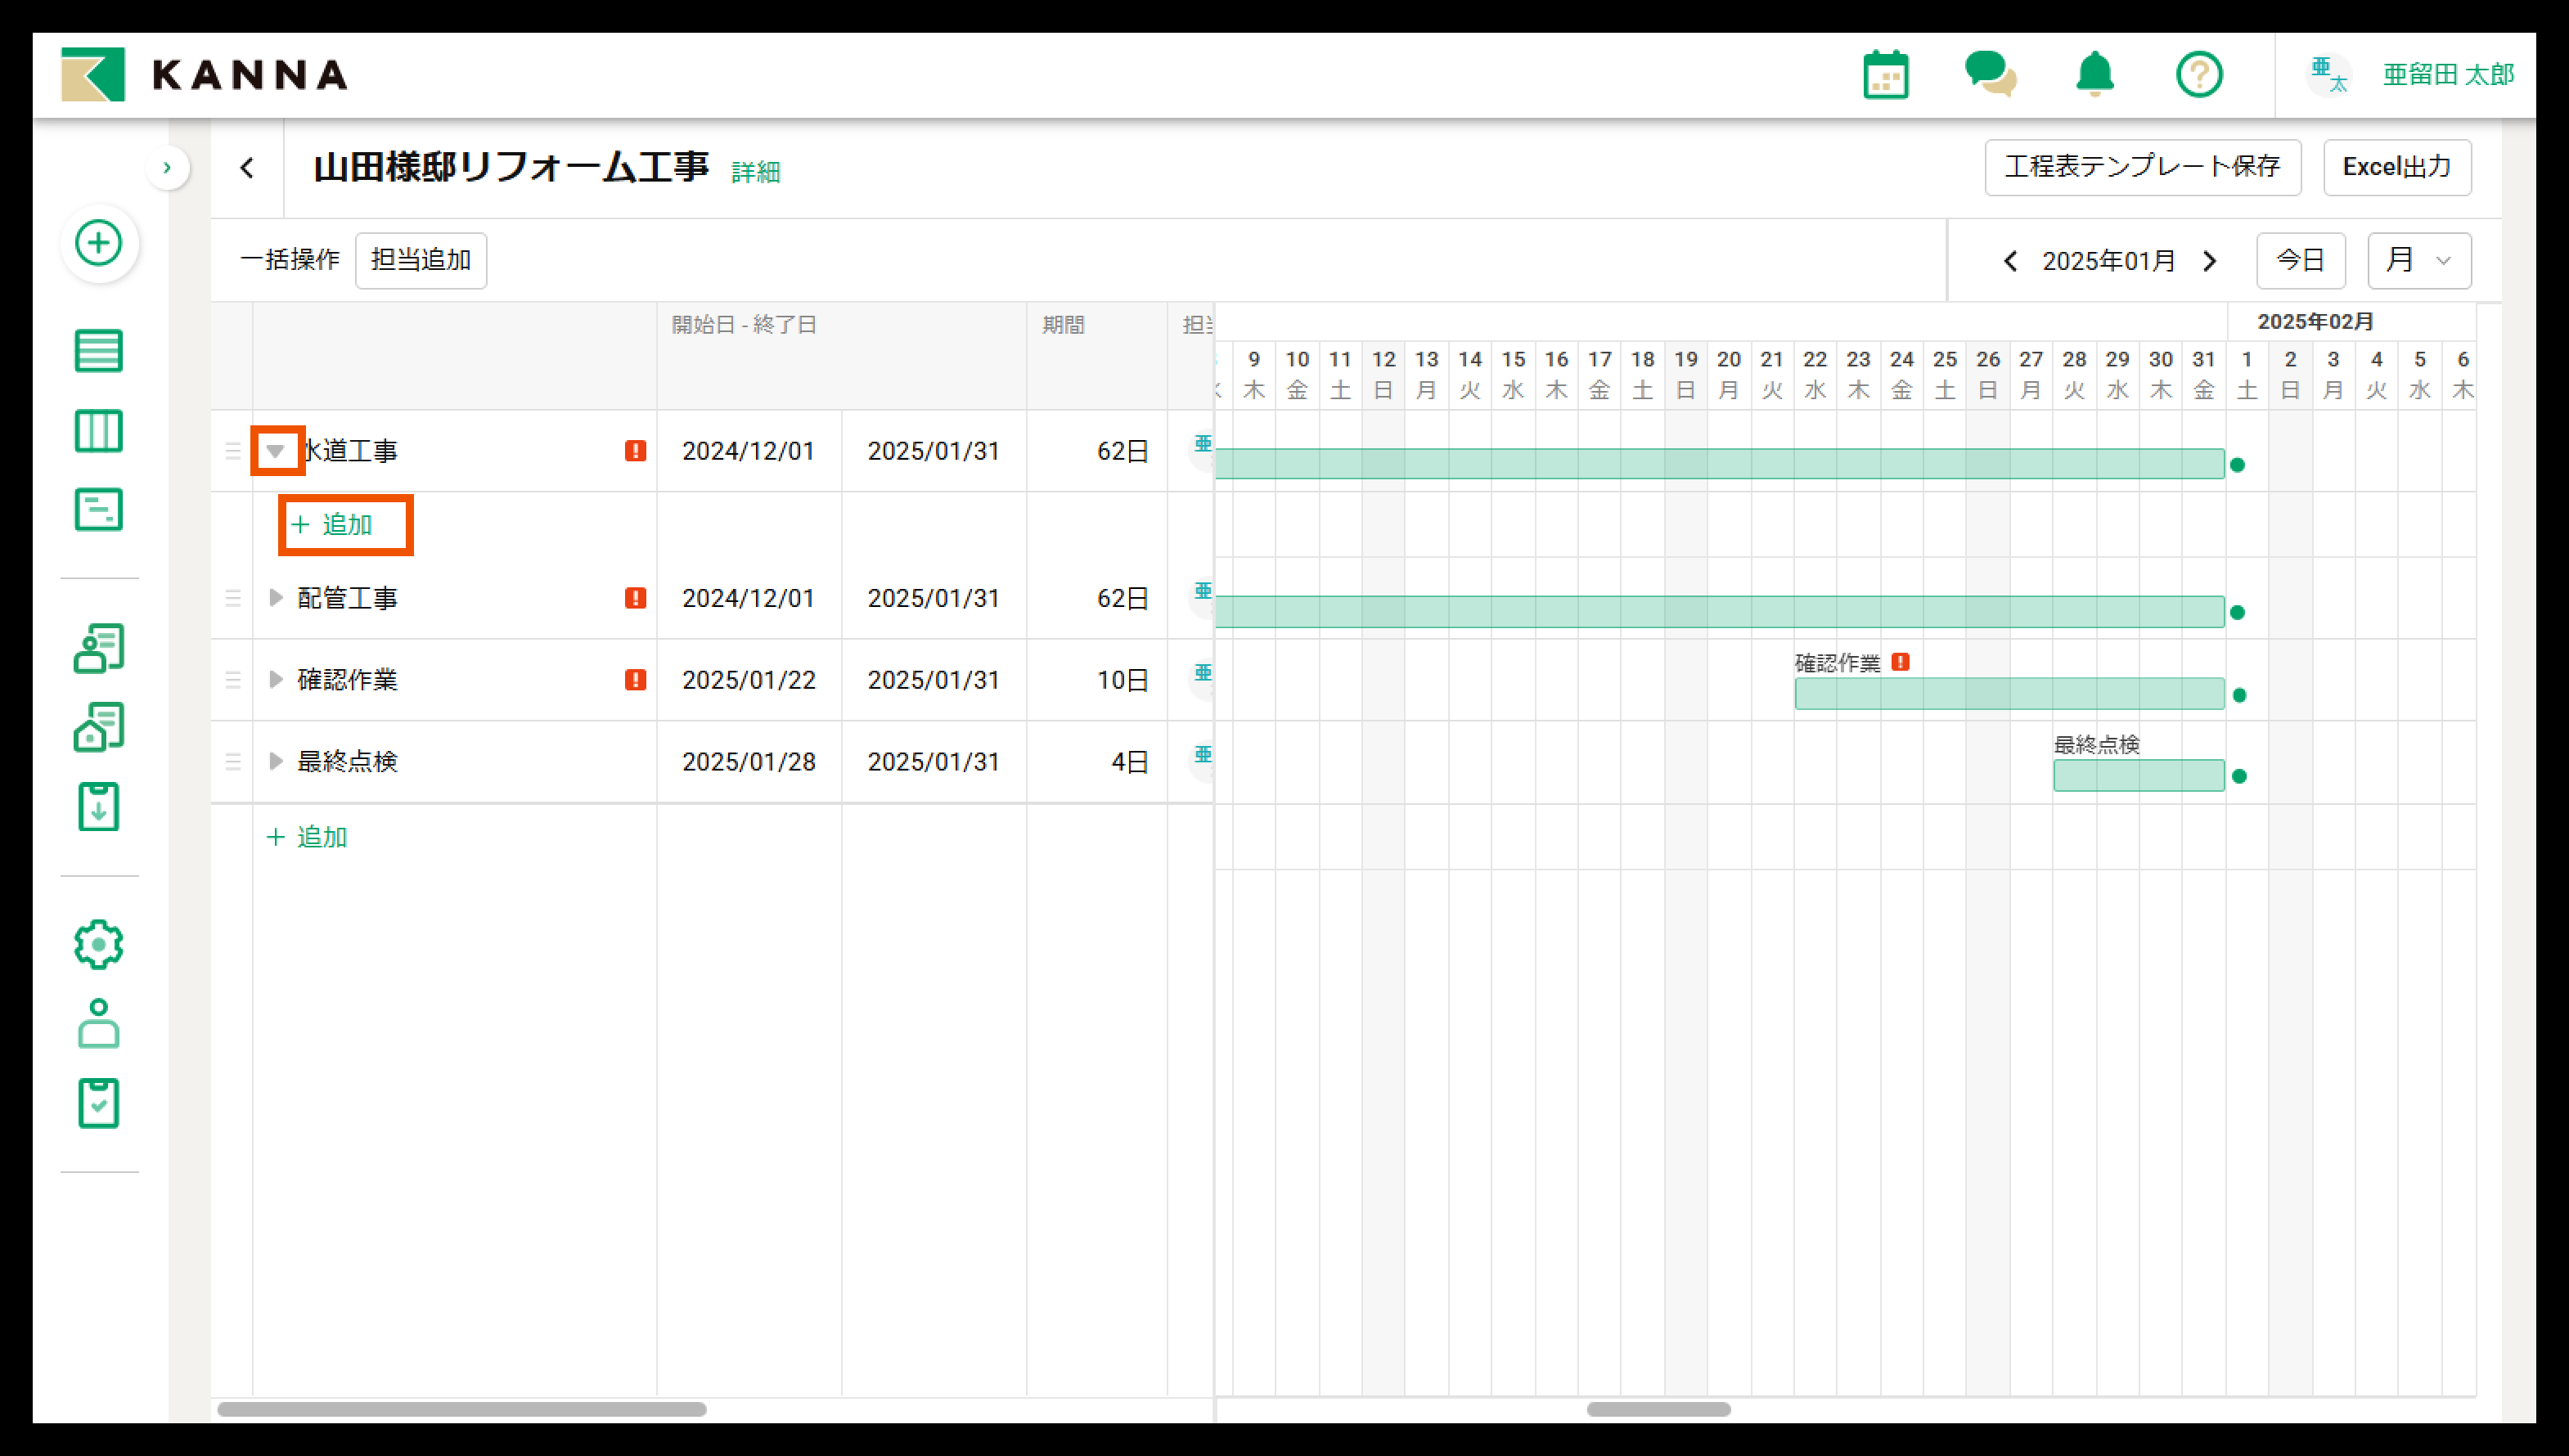This screenshot has width=2569, height=1456.
Task: Click the plus circle create icon in sidebar
Action: pos(98,243)
